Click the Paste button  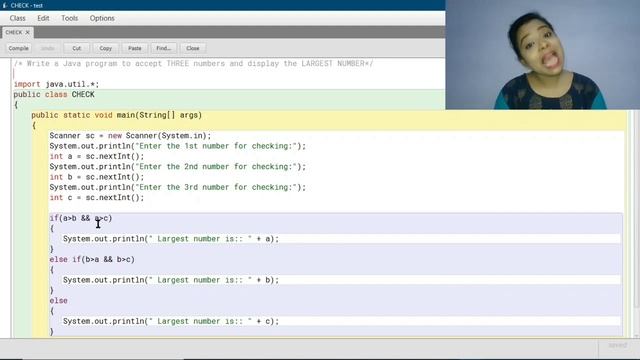point(134,48)
